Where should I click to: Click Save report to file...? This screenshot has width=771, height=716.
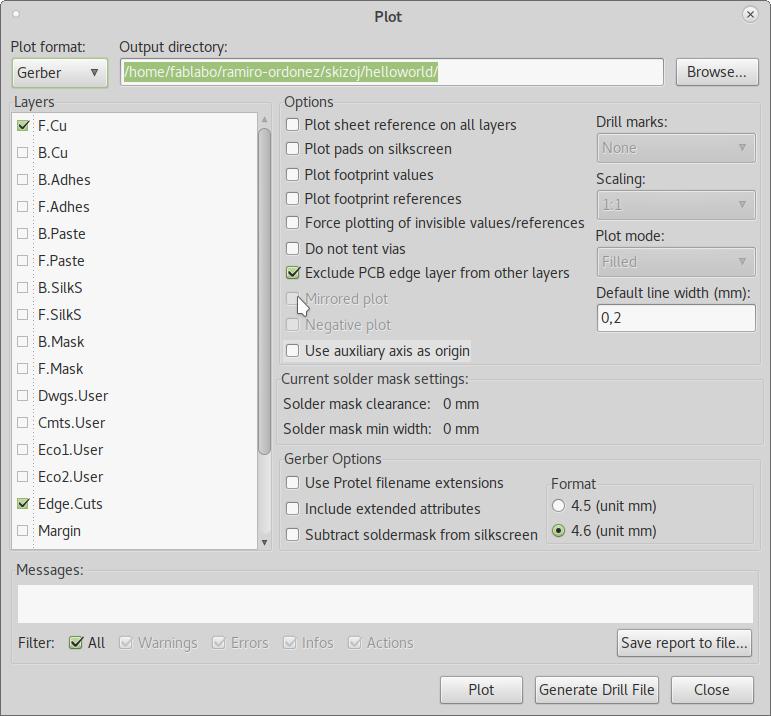684,643
